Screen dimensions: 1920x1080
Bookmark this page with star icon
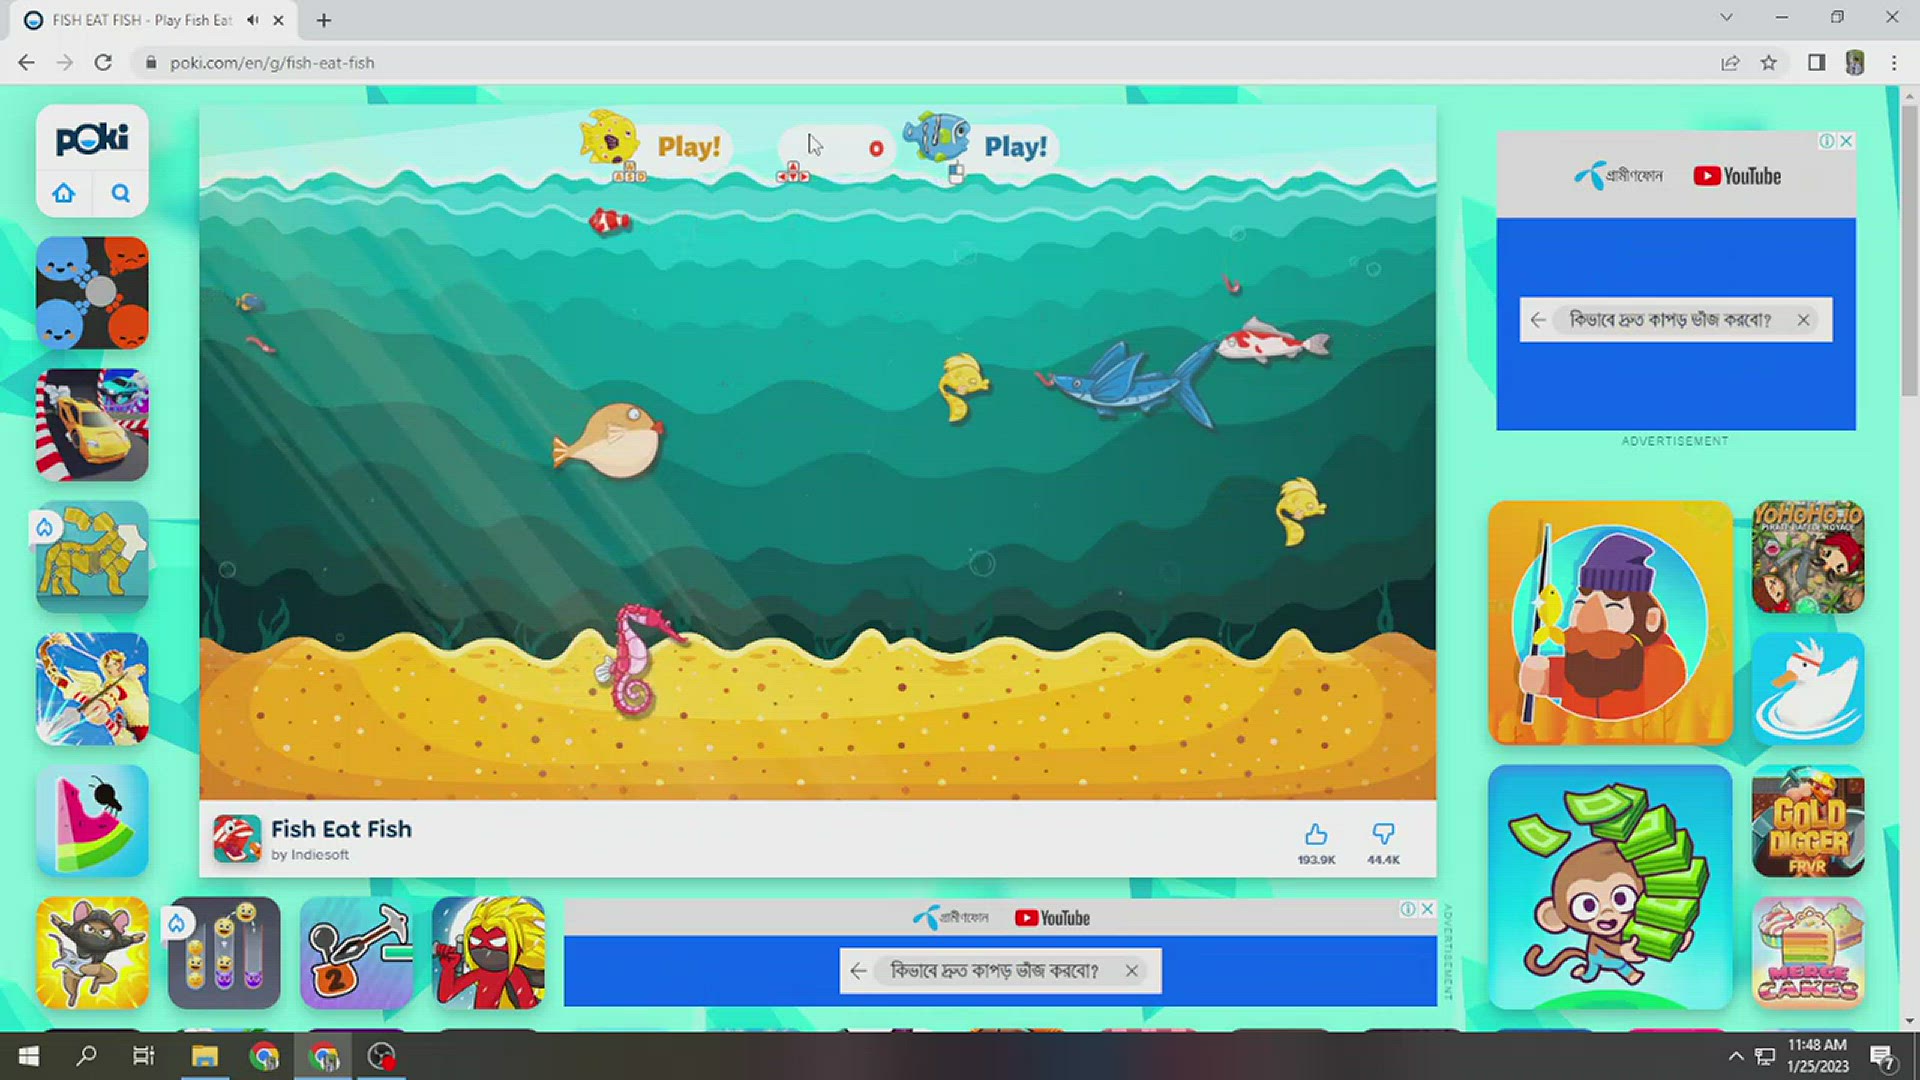[x=1769, y=63]
